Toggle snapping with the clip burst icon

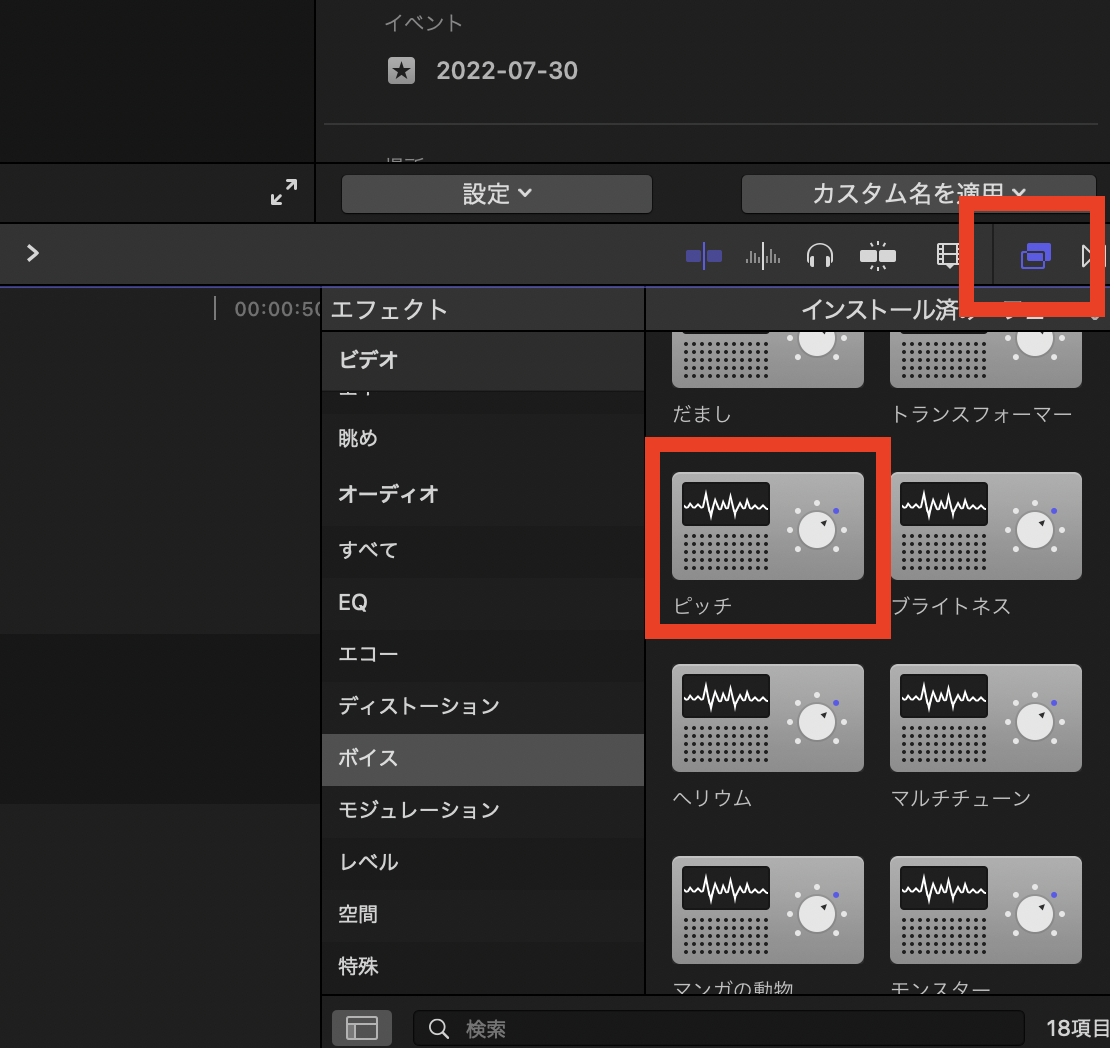pyautogui.click(x=877, y=256)
